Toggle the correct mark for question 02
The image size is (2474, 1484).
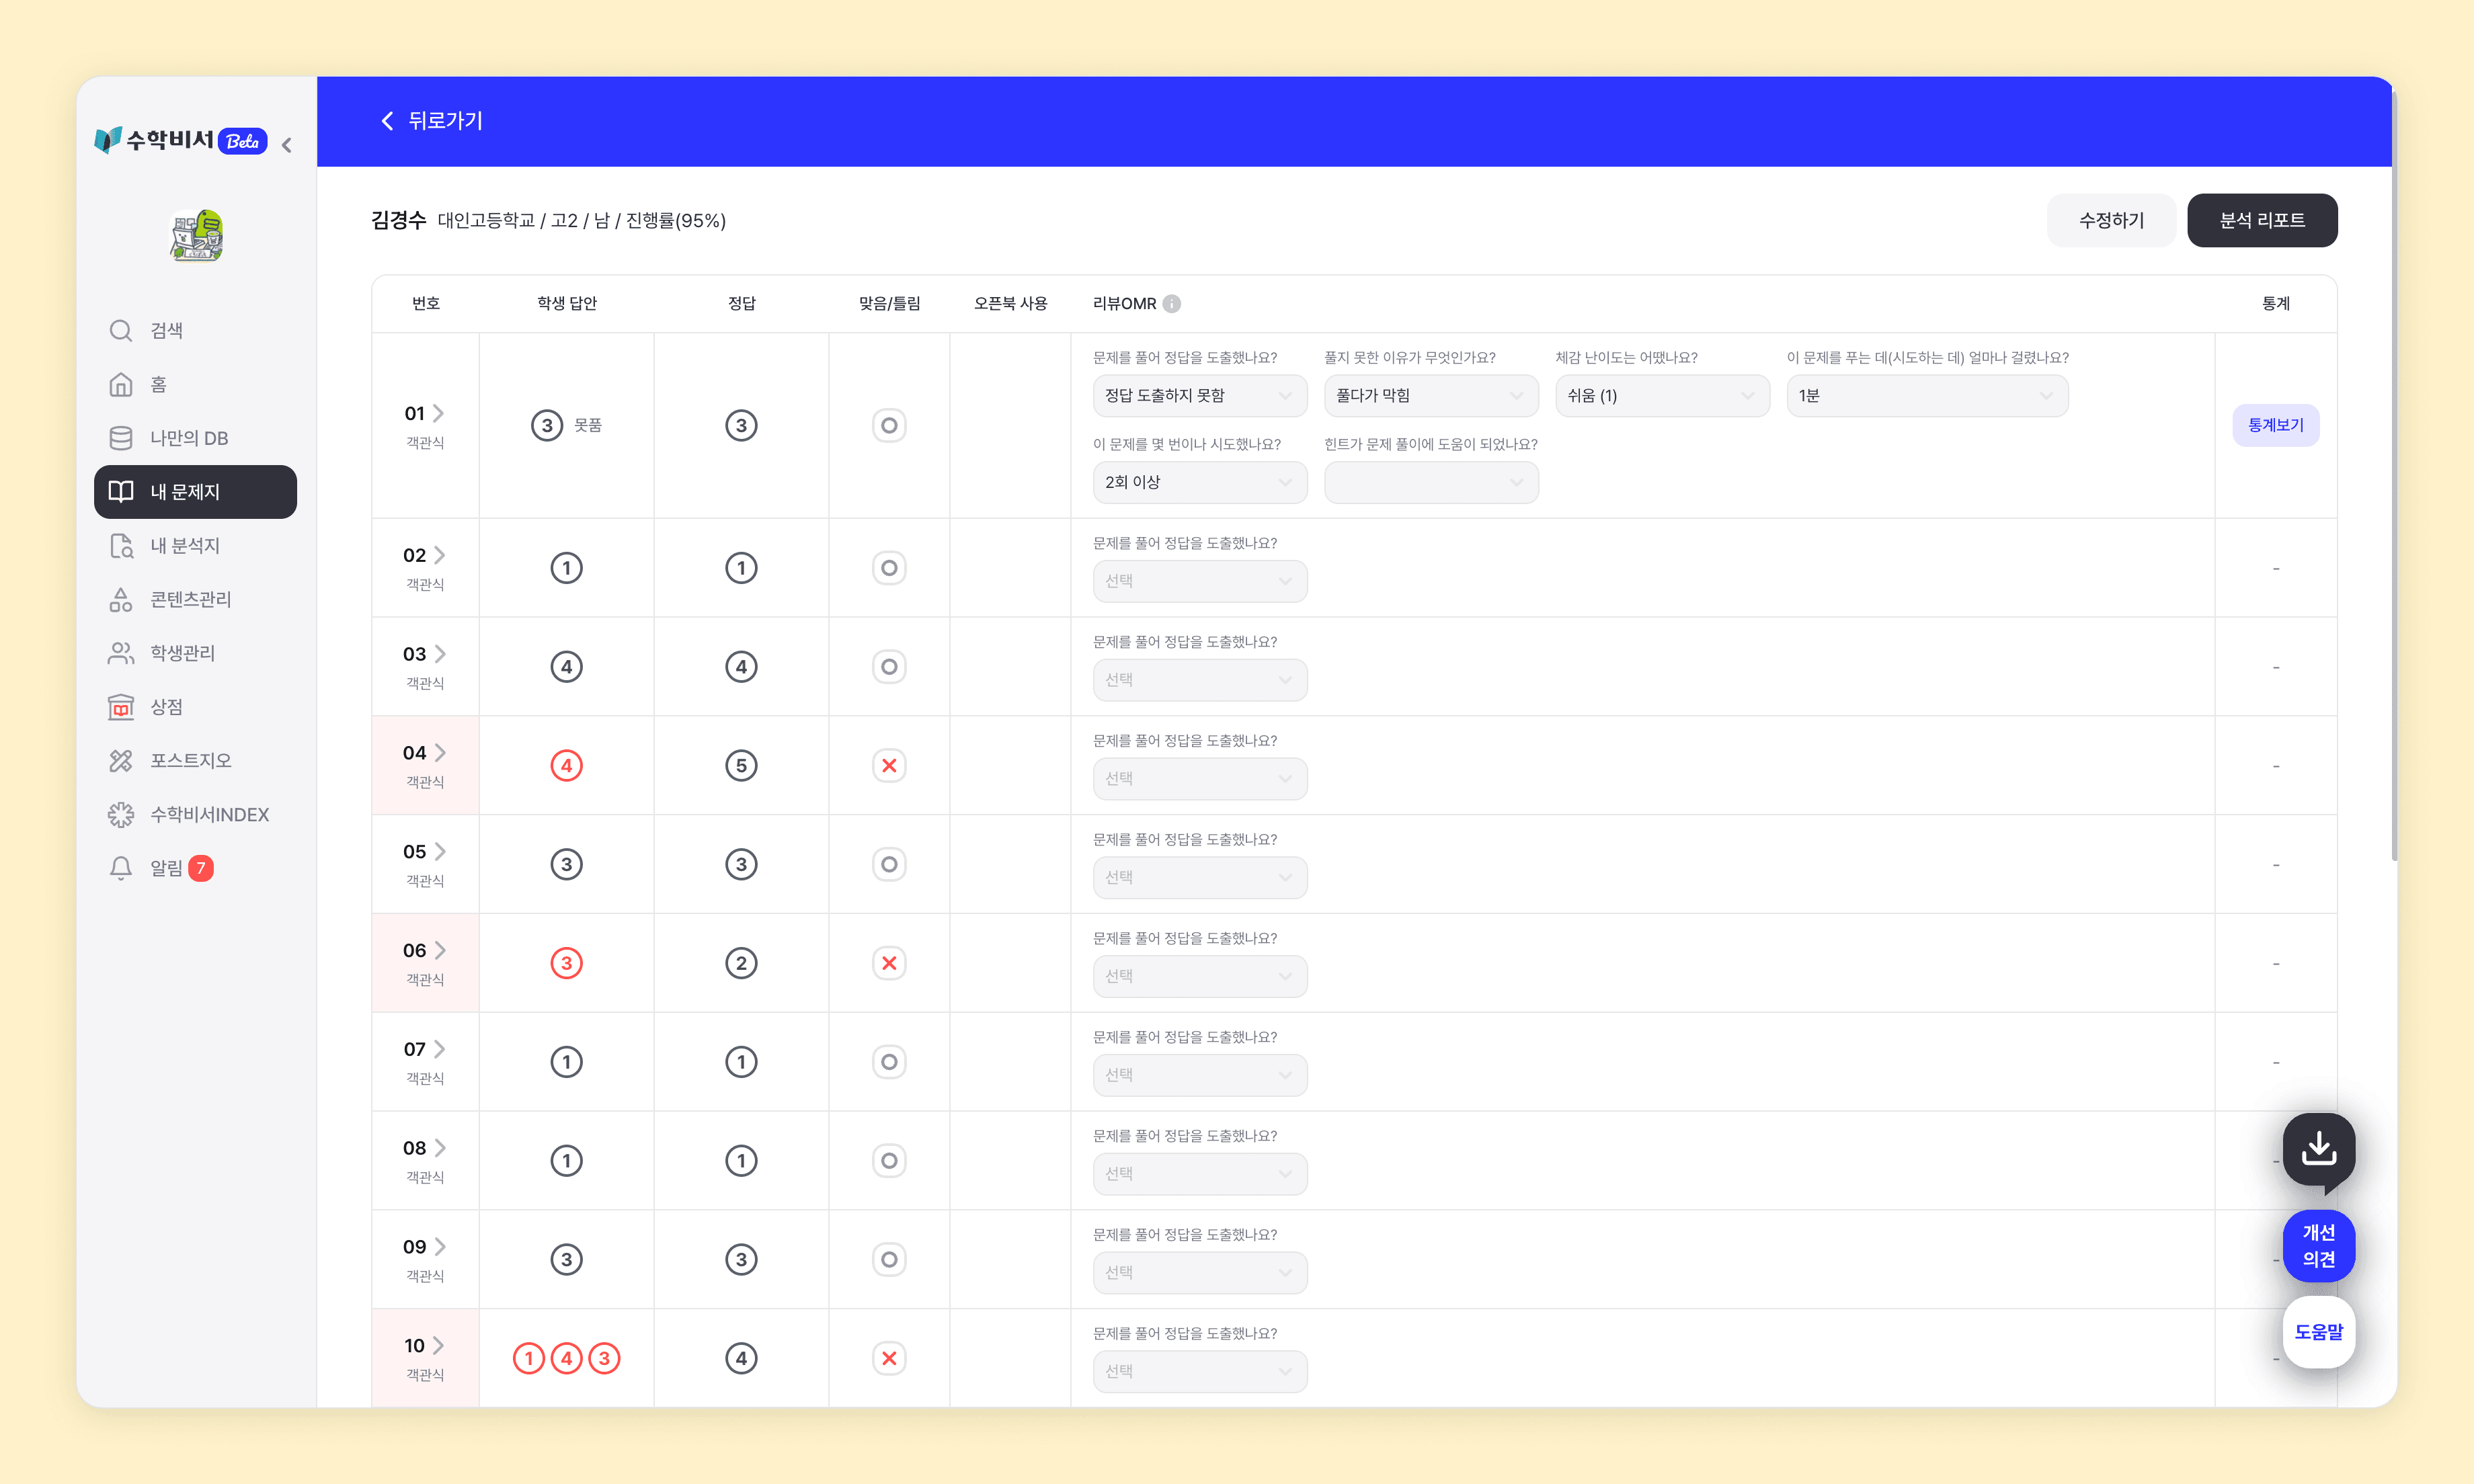click(889, 568)
